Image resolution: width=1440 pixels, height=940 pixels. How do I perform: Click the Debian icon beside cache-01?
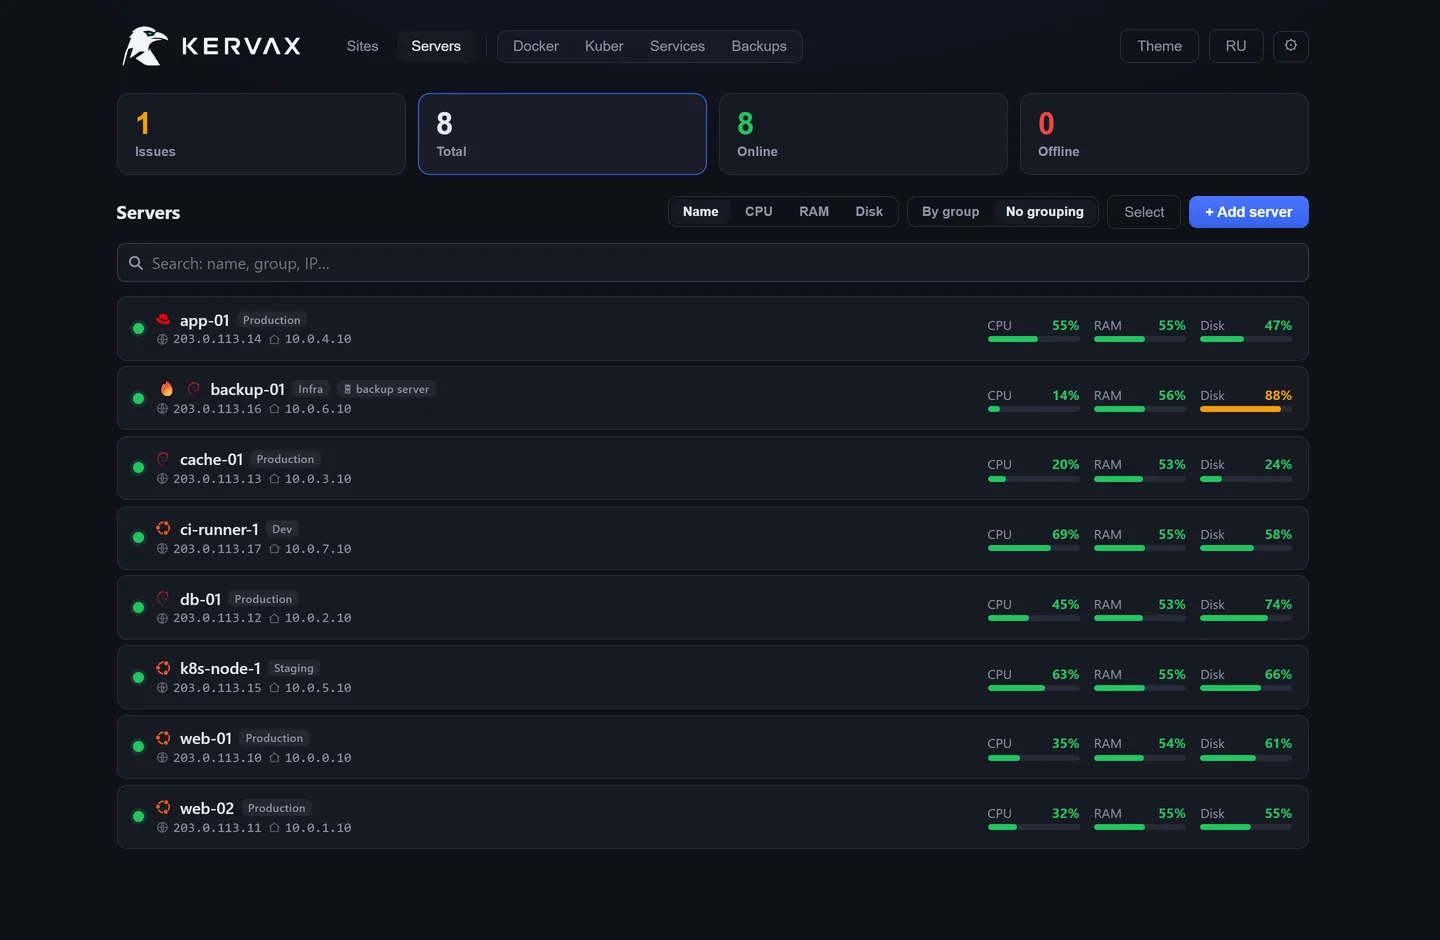163,459
